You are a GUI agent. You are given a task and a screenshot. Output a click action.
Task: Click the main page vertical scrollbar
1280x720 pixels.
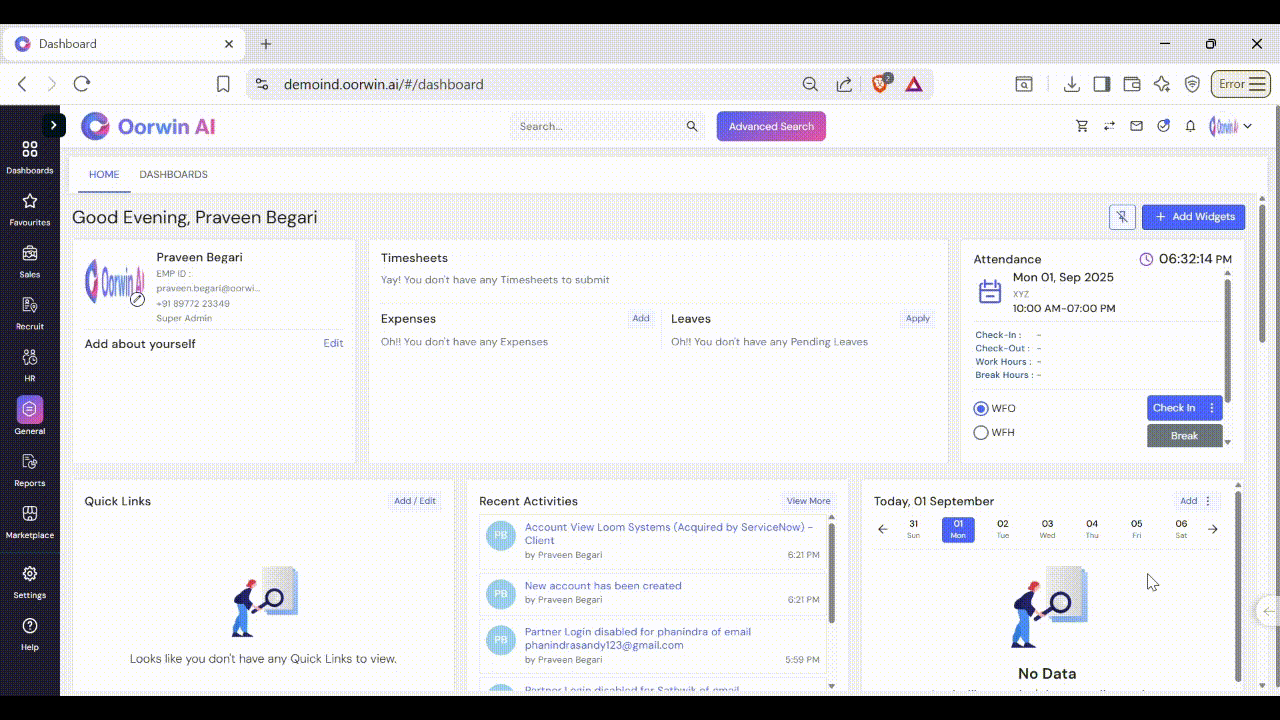point(1262,275)
